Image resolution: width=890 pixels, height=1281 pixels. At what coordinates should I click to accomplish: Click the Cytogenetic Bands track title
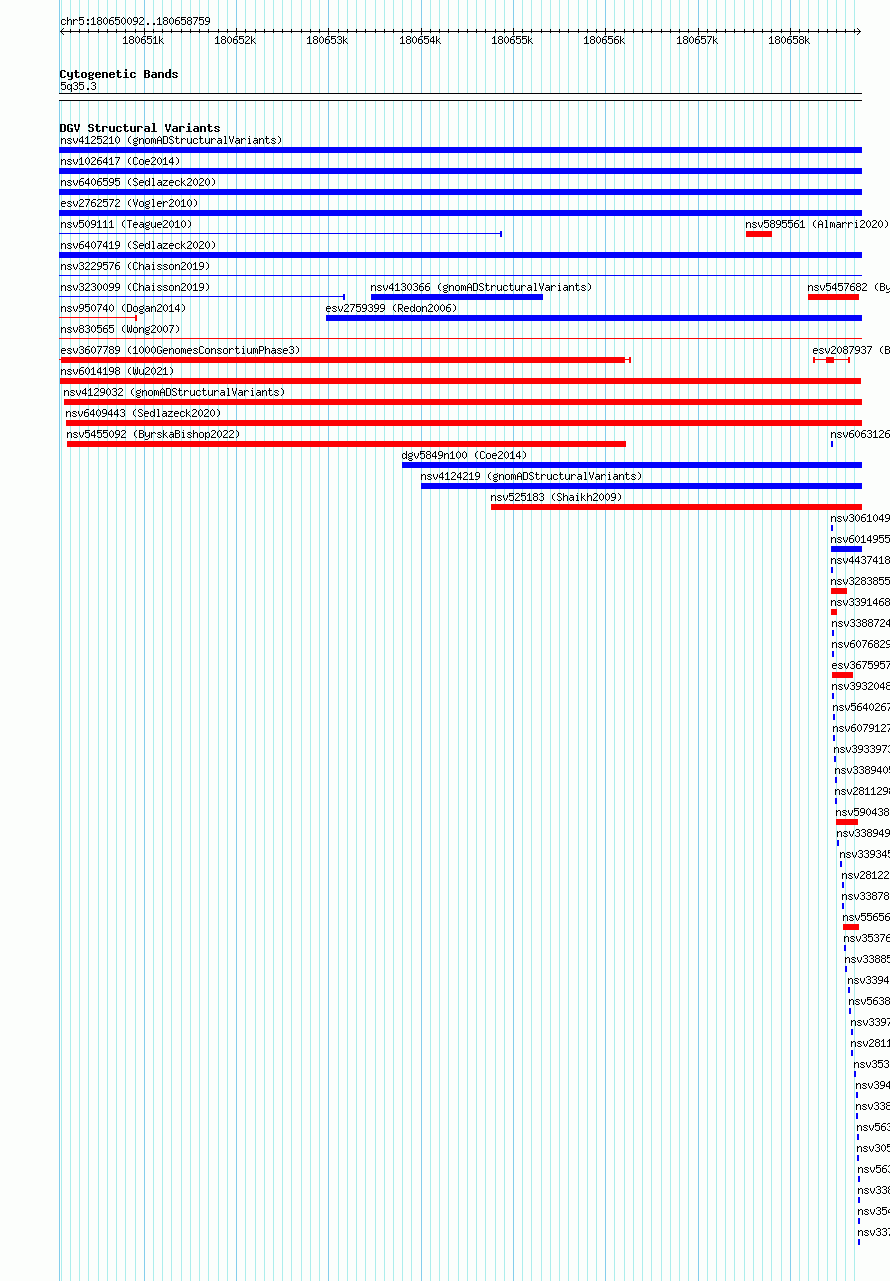[119, 74]
